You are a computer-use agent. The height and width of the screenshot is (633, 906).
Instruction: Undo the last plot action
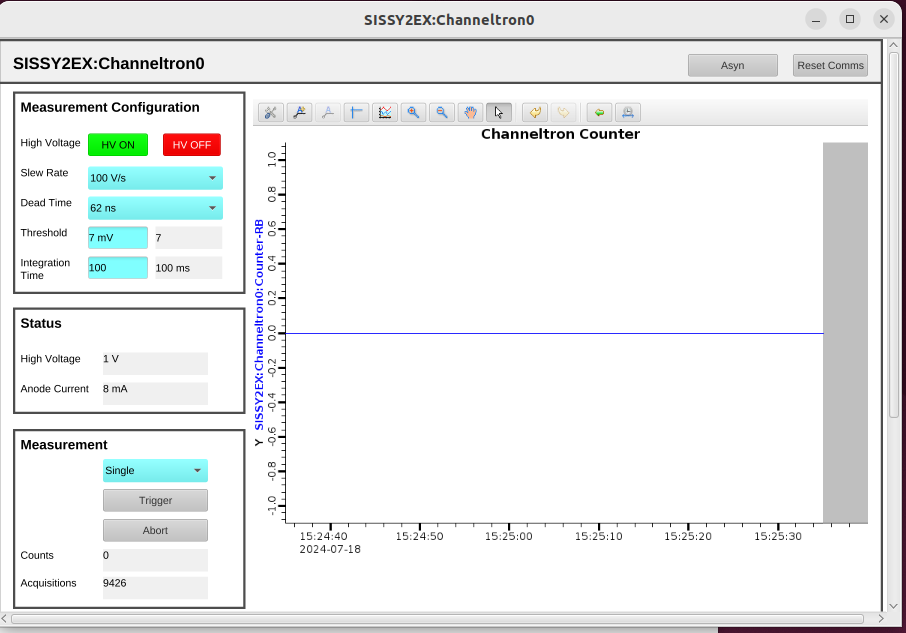click(x=535, y=112)
